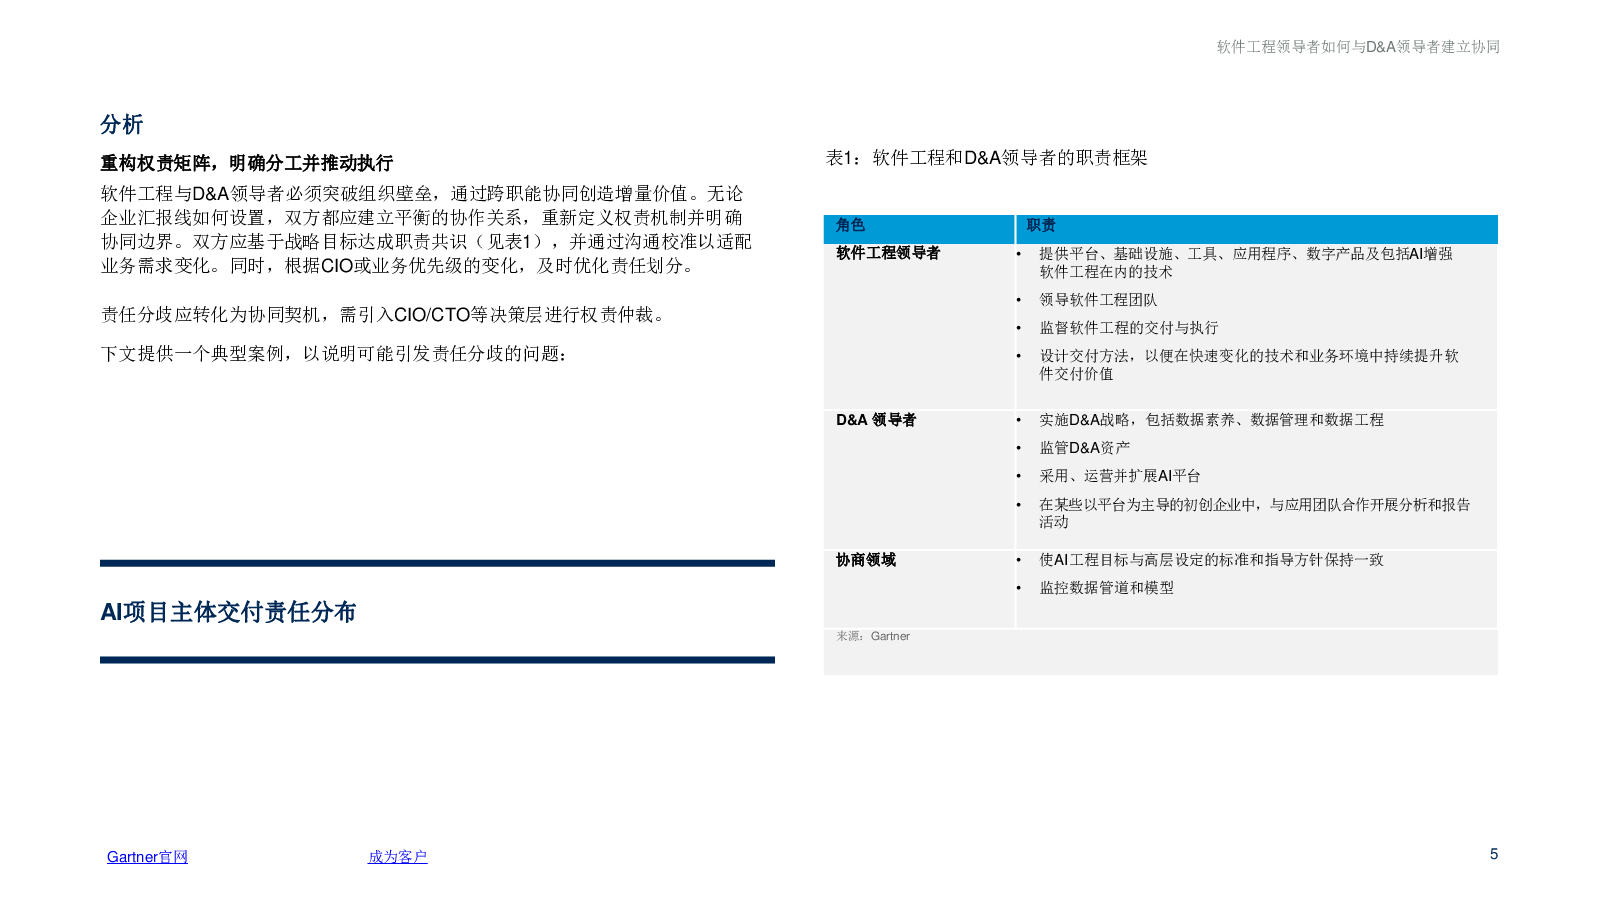Click the bullet 监控数据管道和模型
The width and height of the screenshot is (1598, 900).
tap(1106, 588)
